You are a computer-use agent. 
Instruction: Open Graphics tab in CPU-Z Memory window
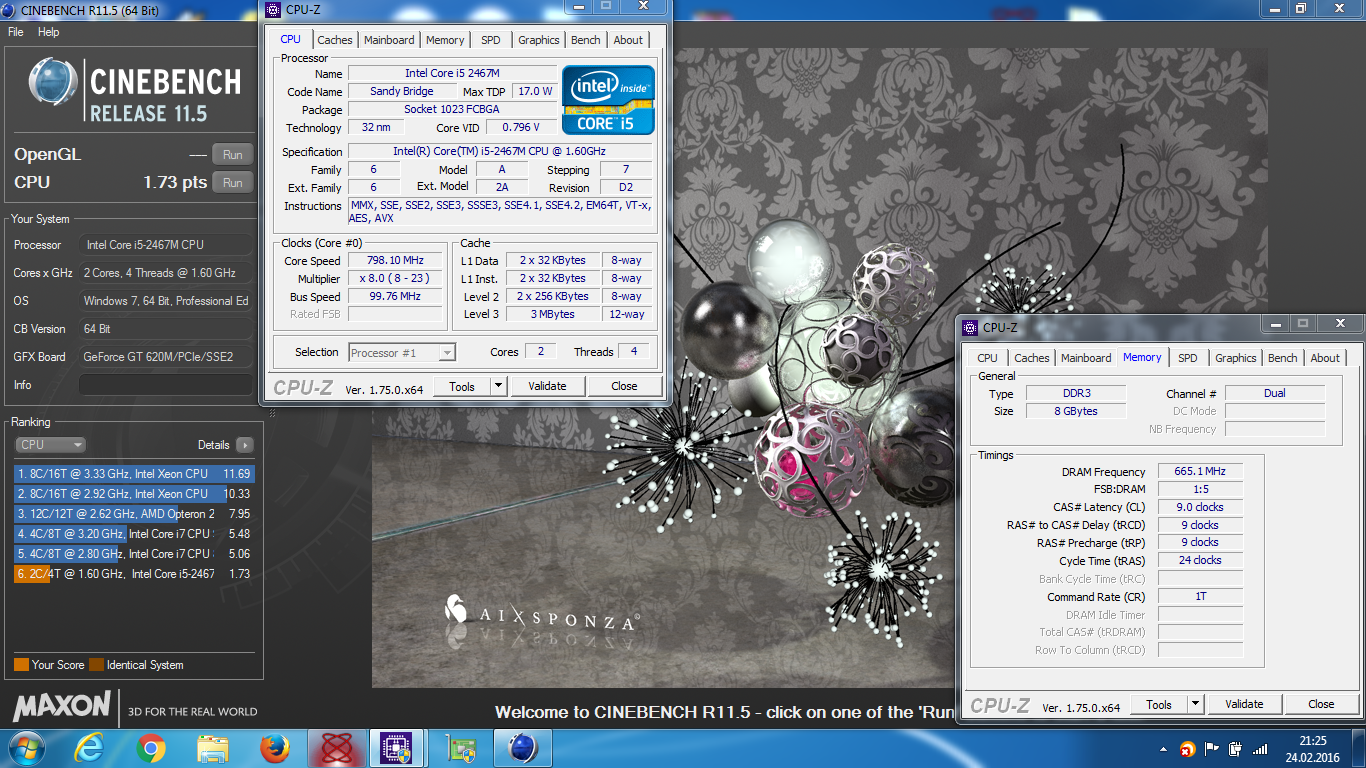click(x=1236, y=358)
